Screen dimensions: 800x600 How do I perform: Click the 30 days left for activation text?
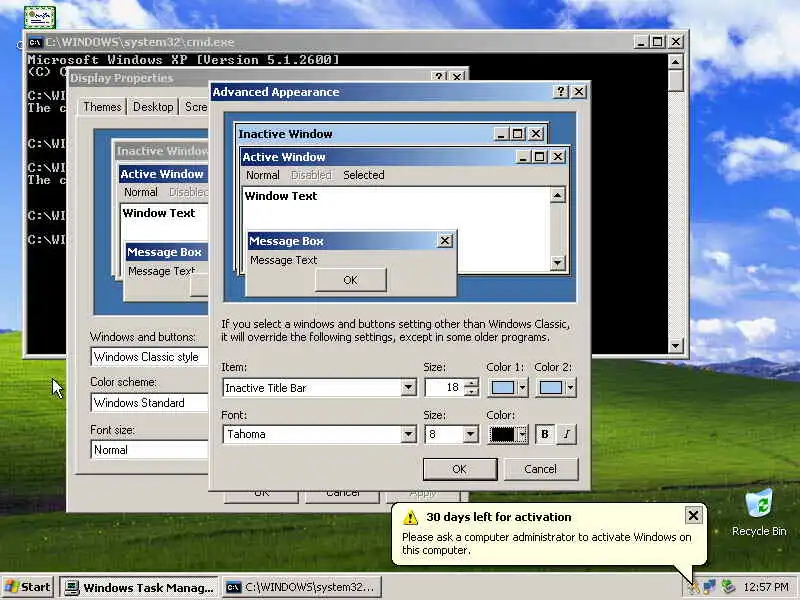coord(498,517)
